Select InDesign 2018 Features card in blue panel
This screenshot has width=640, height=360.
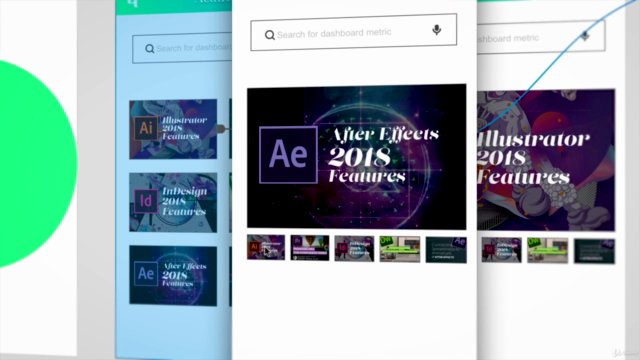[173, 202]
